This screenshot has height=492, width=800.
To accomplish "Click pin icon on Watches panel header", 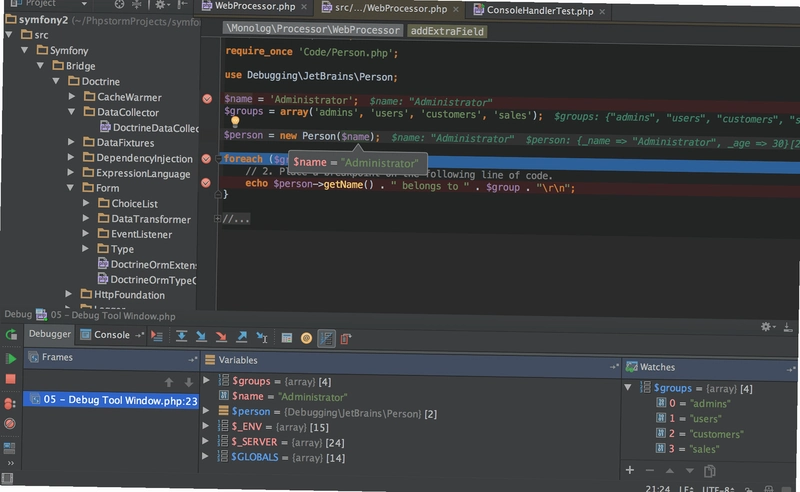I will coord(790,369).
